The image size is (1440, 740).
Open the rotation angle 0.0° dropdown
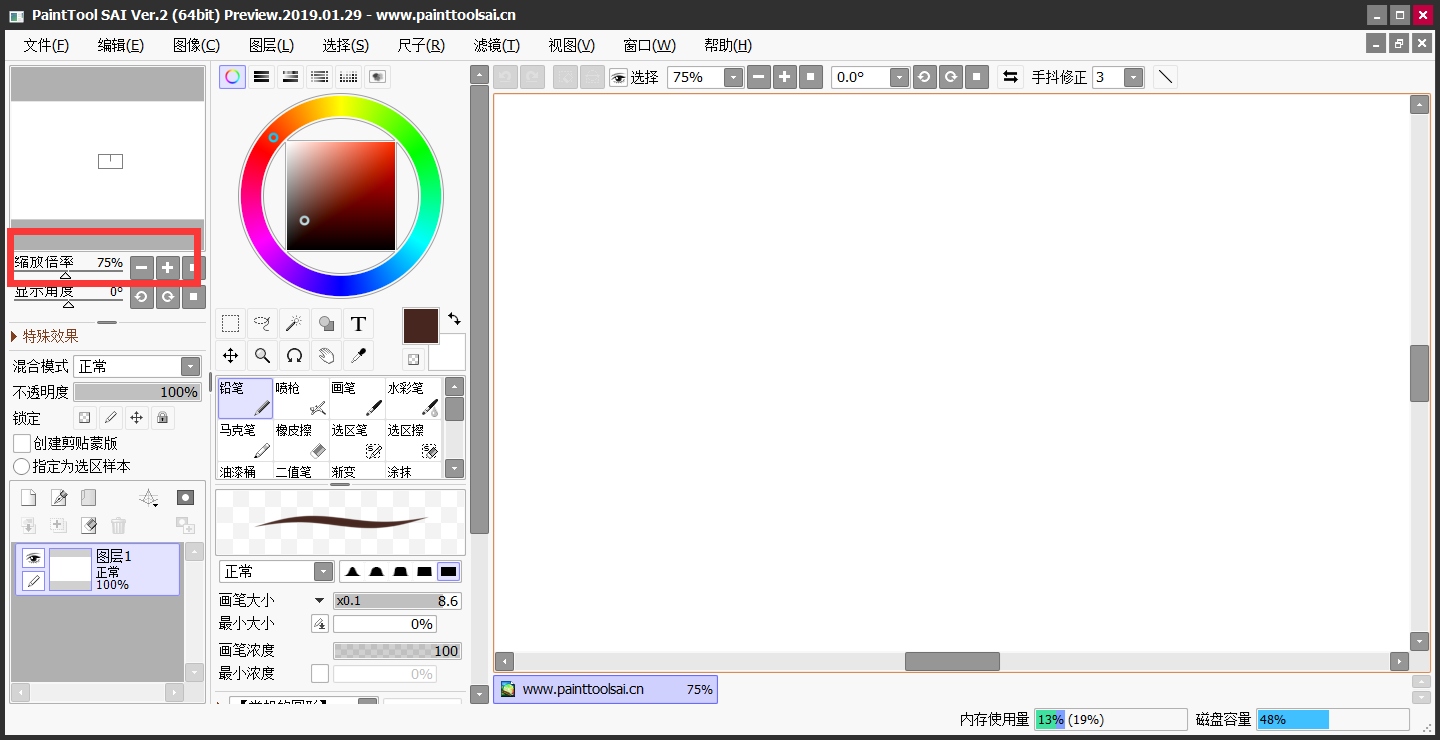[899, 77]
